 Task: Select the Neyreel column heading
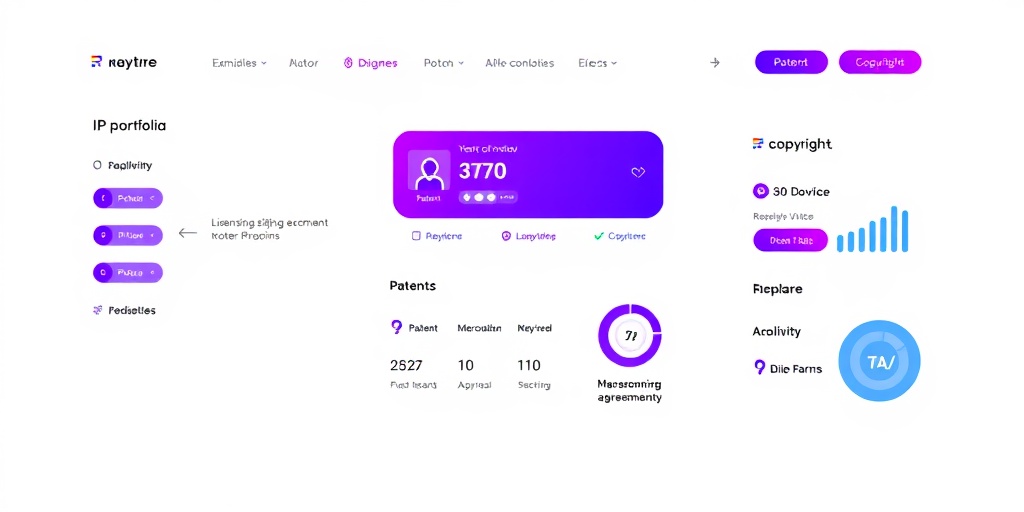pyautogui.click(x=534, y=328)
